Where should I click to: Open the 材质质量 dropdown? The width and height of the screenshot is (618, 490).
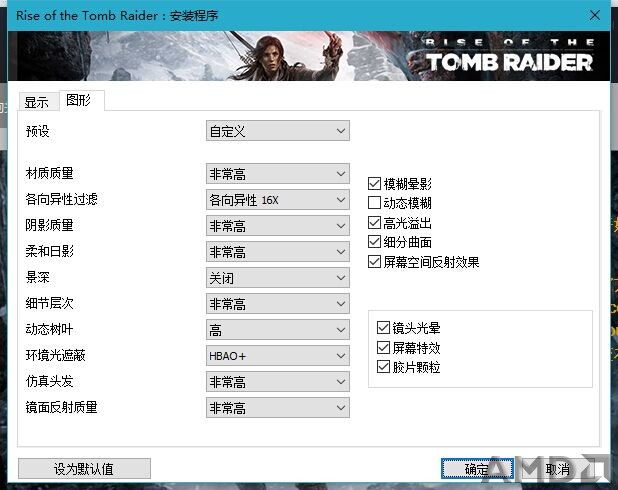point(277,173)
